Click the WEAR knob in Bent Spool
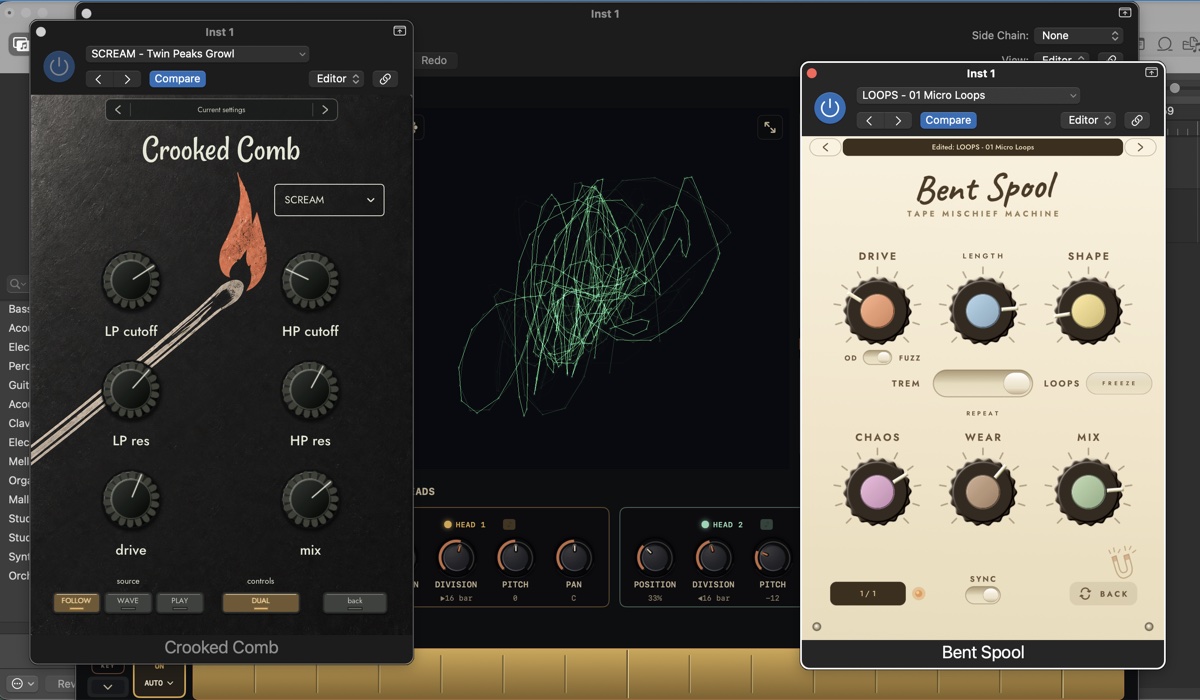This screenshot has height=700, width=1200. coord(983,491)
